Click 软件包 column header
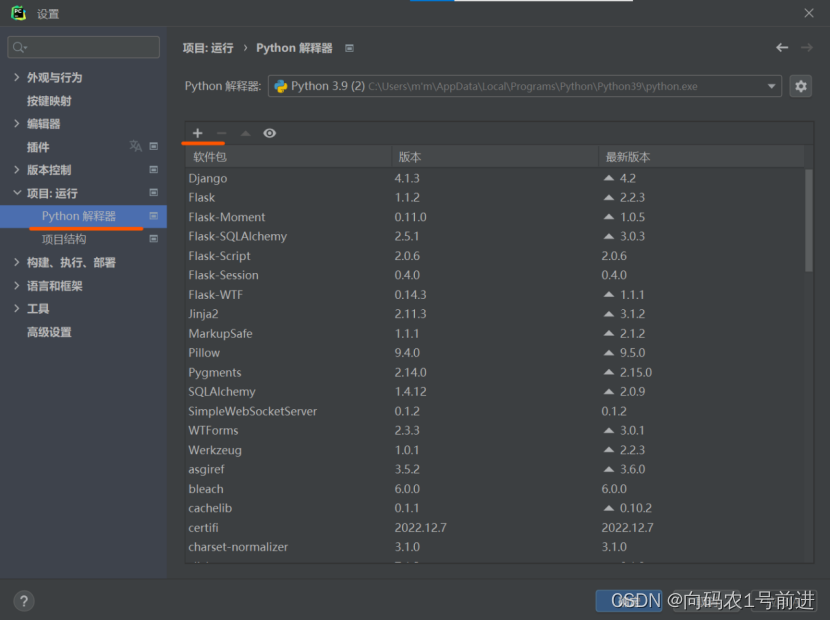 click(289, 157)
